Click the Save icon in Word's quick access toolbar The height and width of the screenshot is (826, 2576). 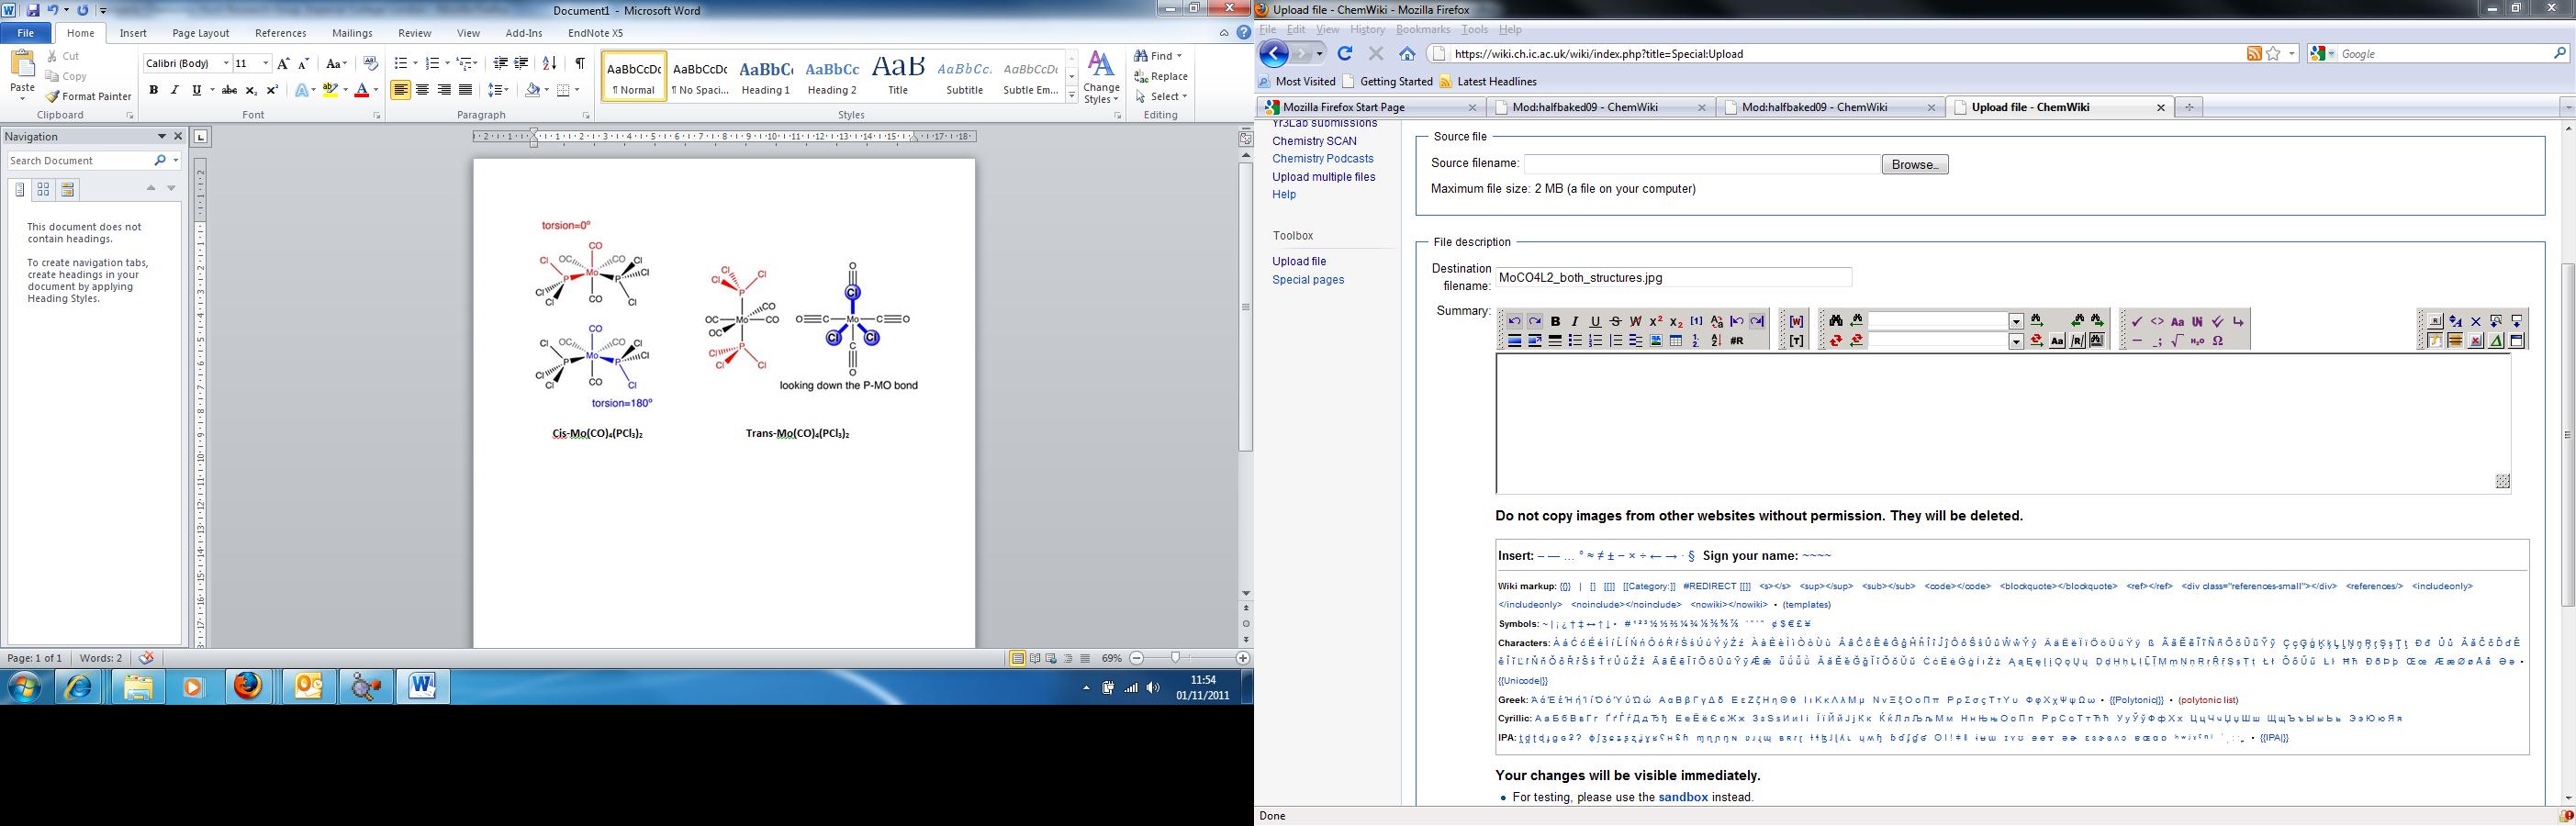coord(33,10)
